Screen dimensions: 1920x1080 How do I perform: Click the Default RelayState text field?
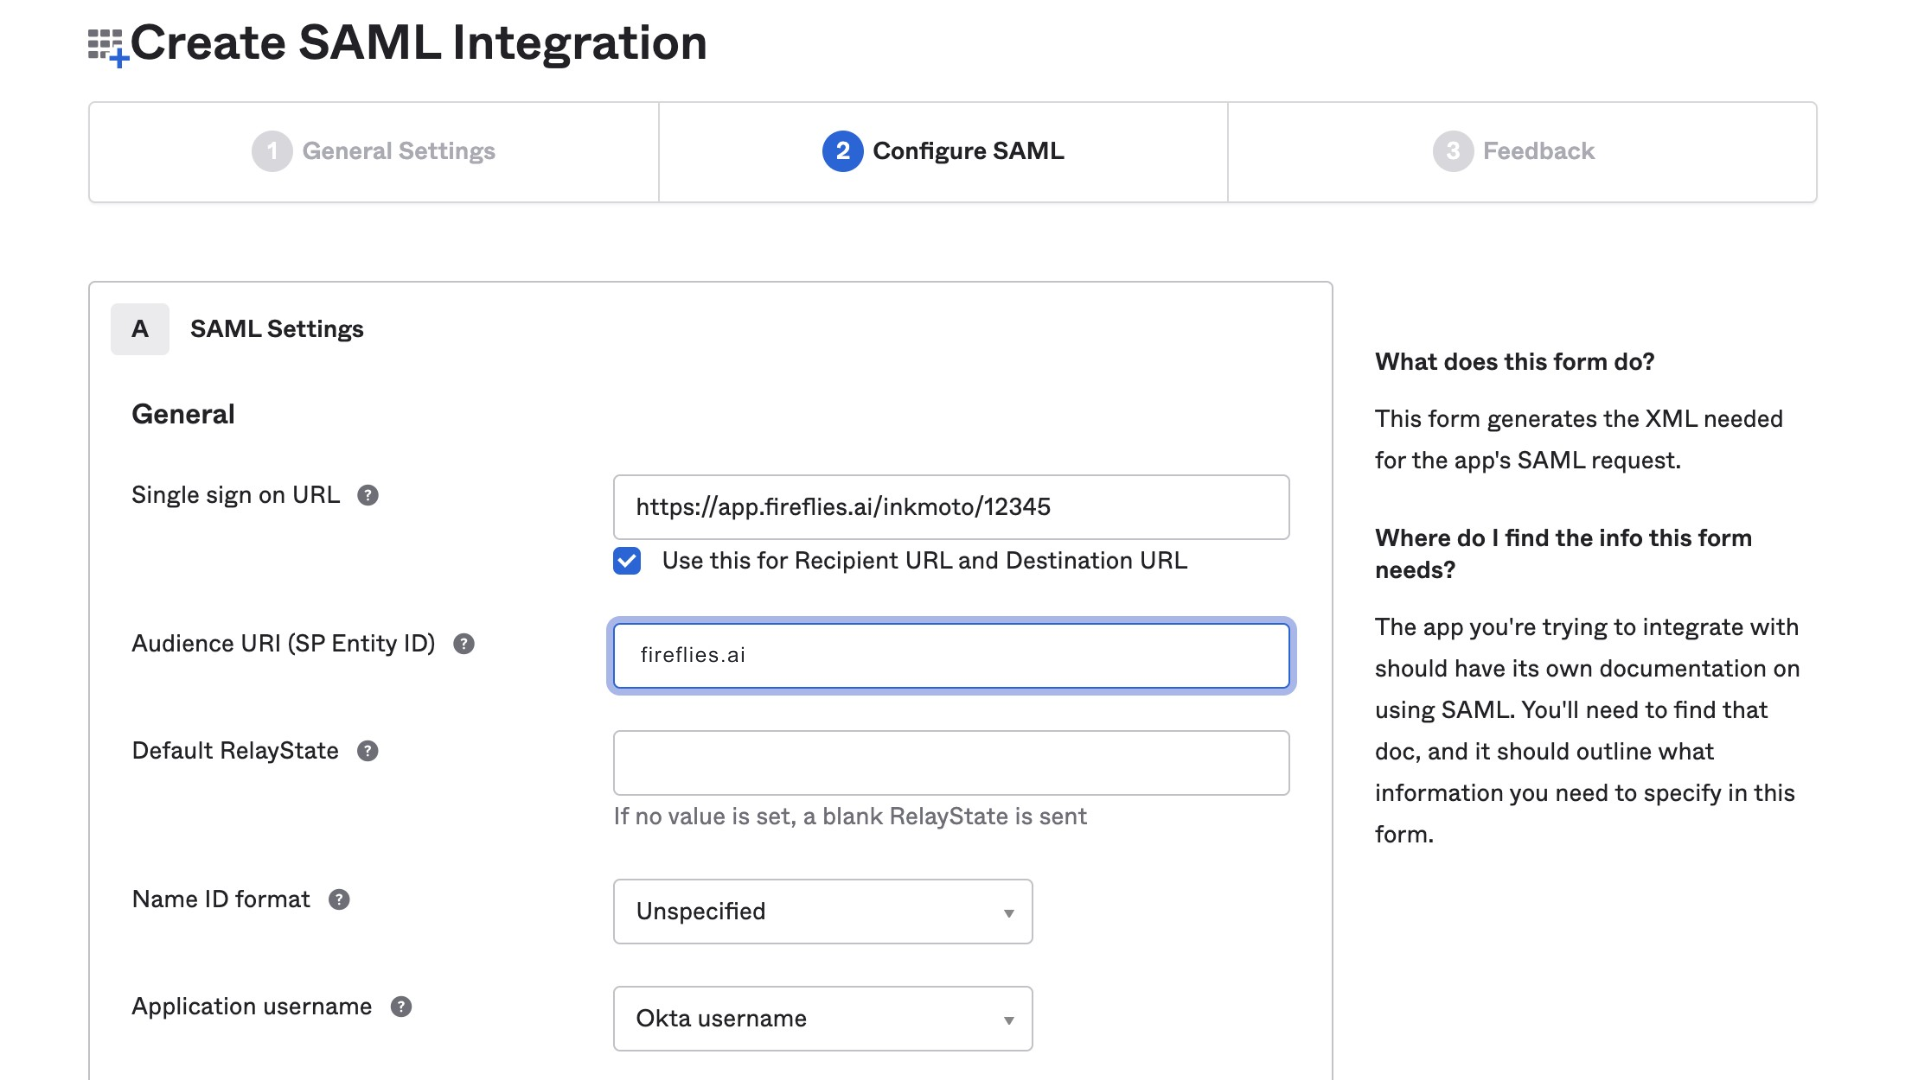pyautogui.click(x=950, y=763)
